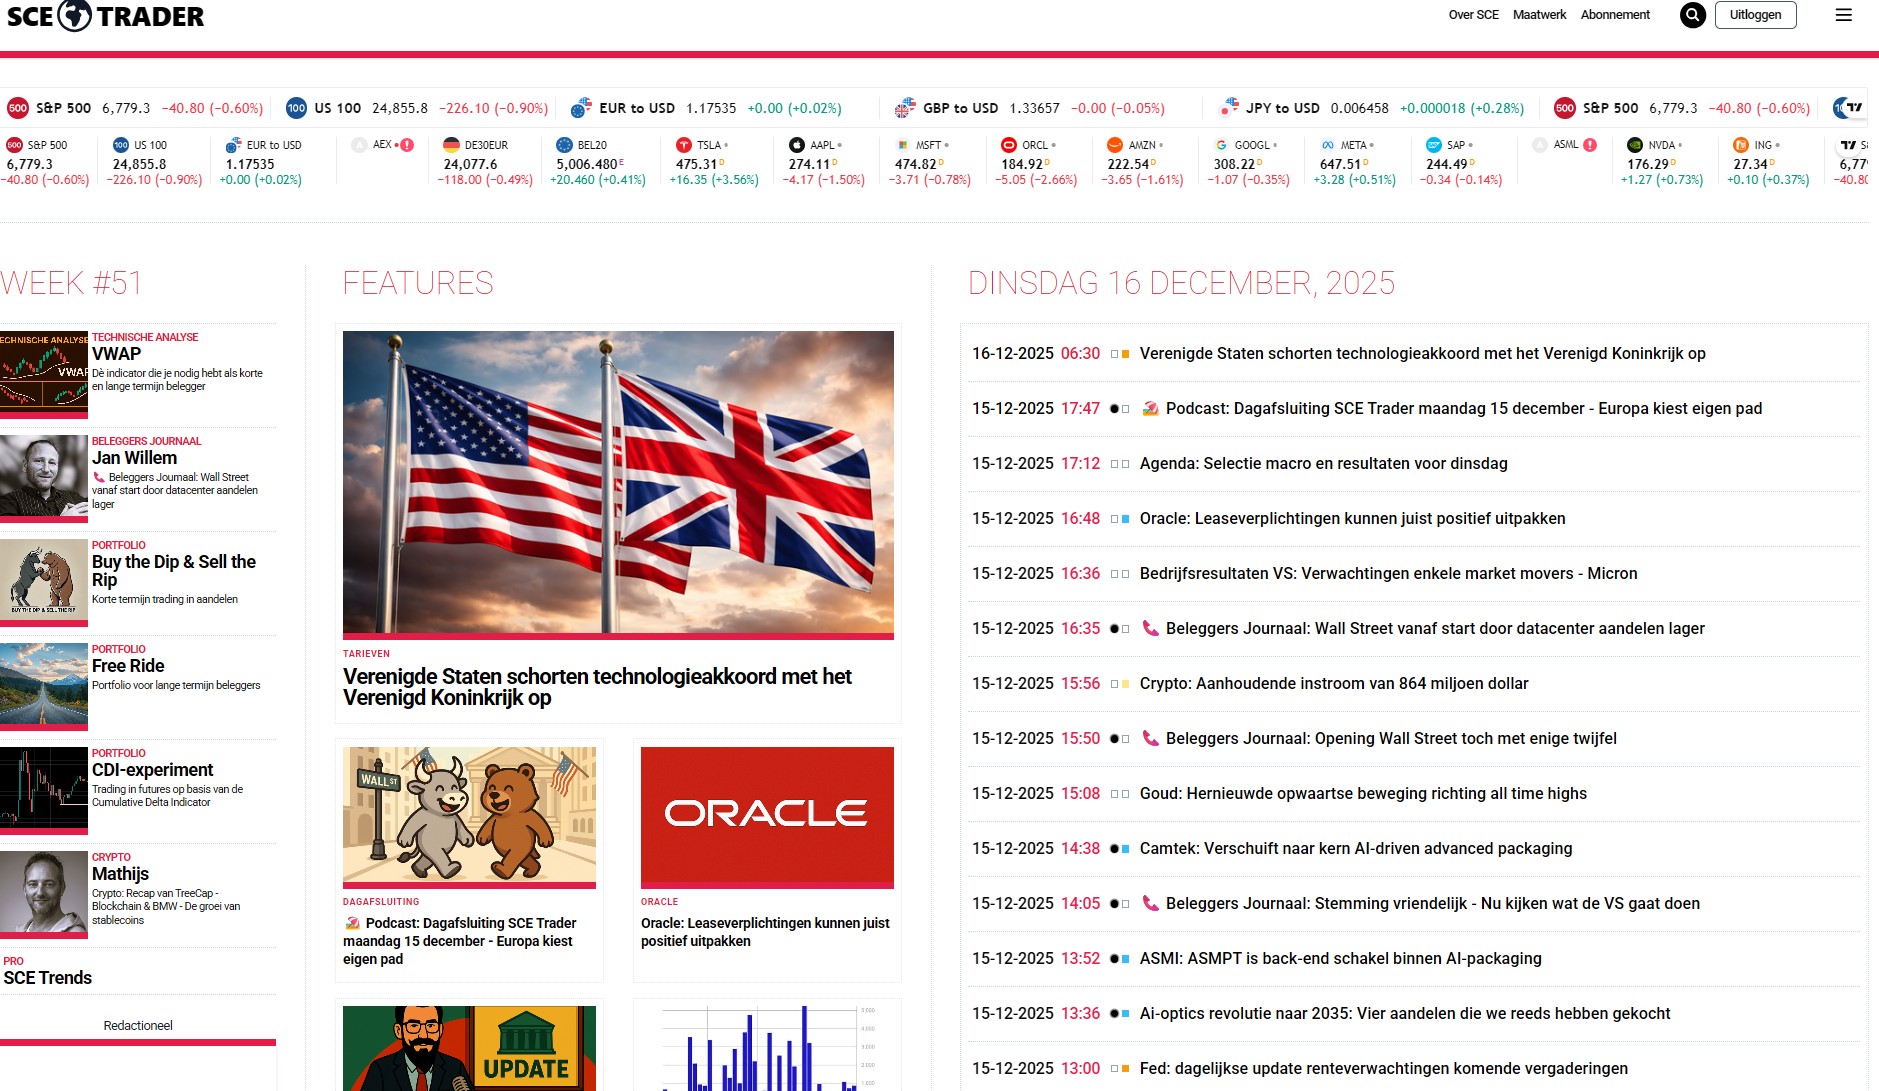Open the Mathijs crypto link
Viewport: 1879px width, 1091px height.
tap(120, 874)
